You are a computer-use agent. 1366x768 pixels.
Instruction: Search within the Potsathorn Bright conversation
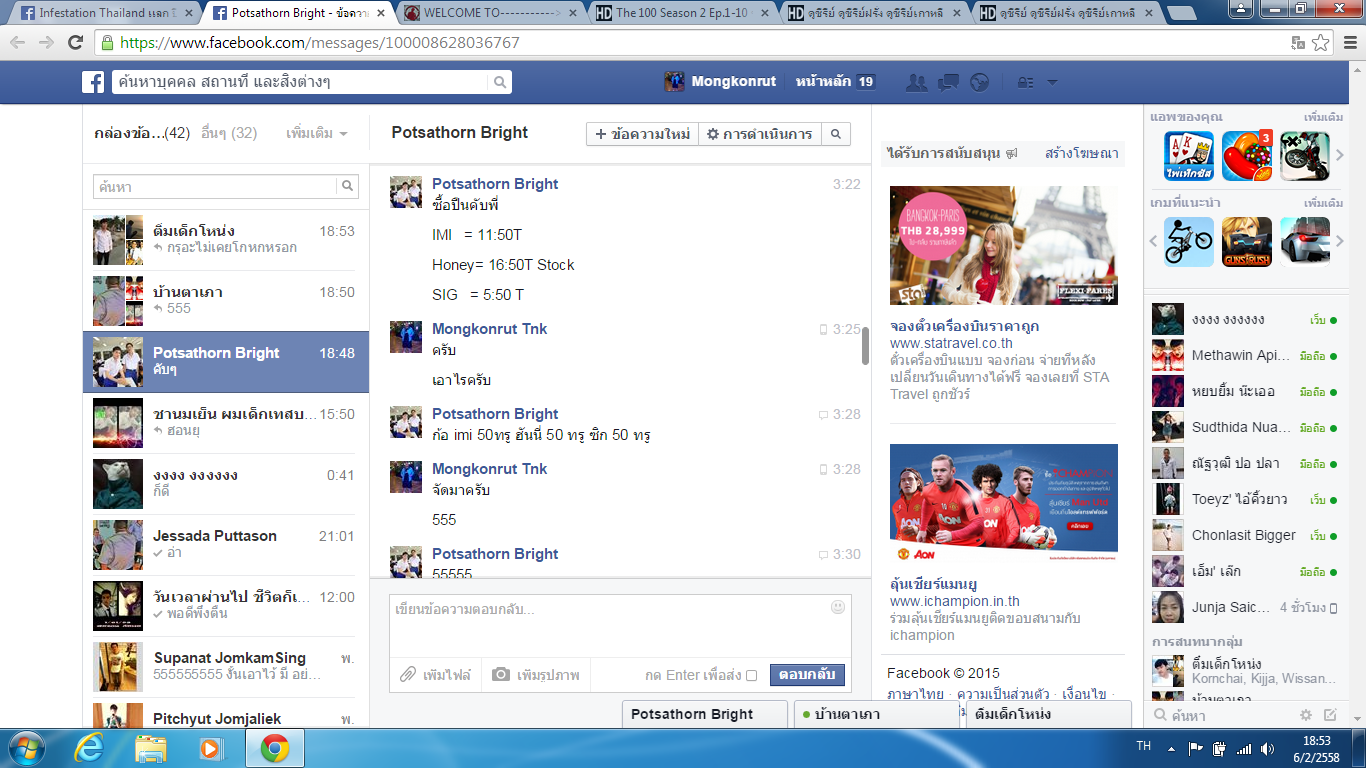click(x=837, y=134)
